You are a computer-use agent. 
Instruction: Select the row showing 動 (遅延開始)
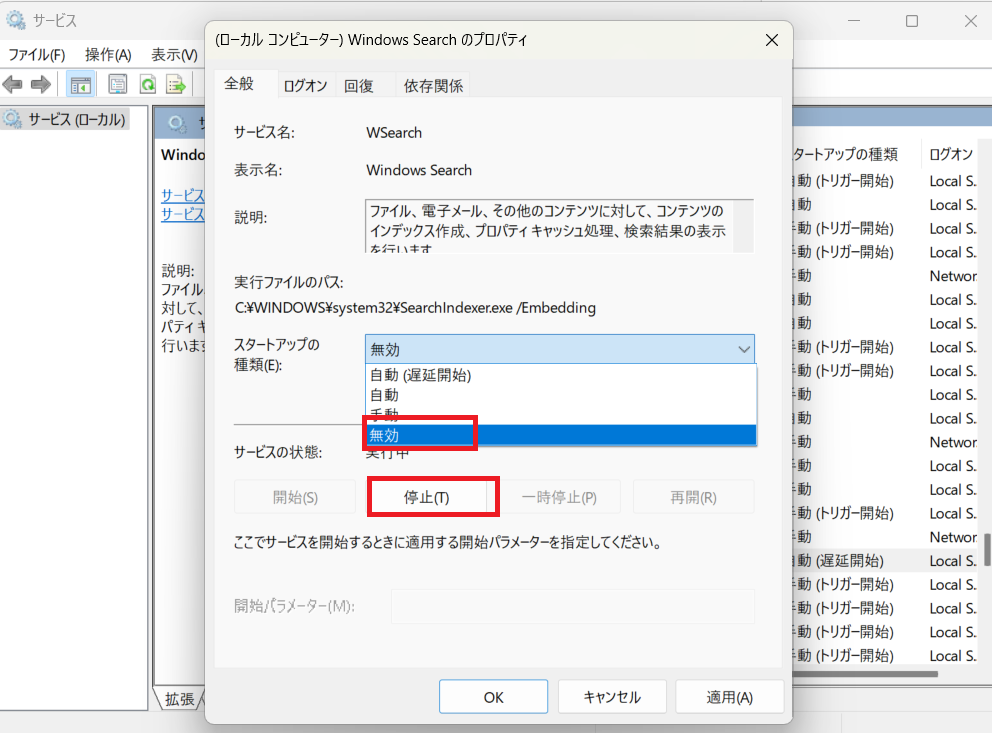[886, 560]
